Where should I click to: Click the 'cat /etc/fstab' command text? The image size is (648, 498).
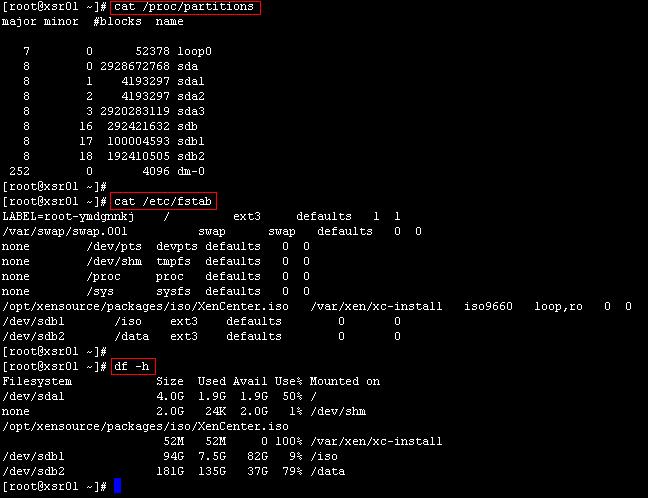pyautogui.click(x=163, y=201)
